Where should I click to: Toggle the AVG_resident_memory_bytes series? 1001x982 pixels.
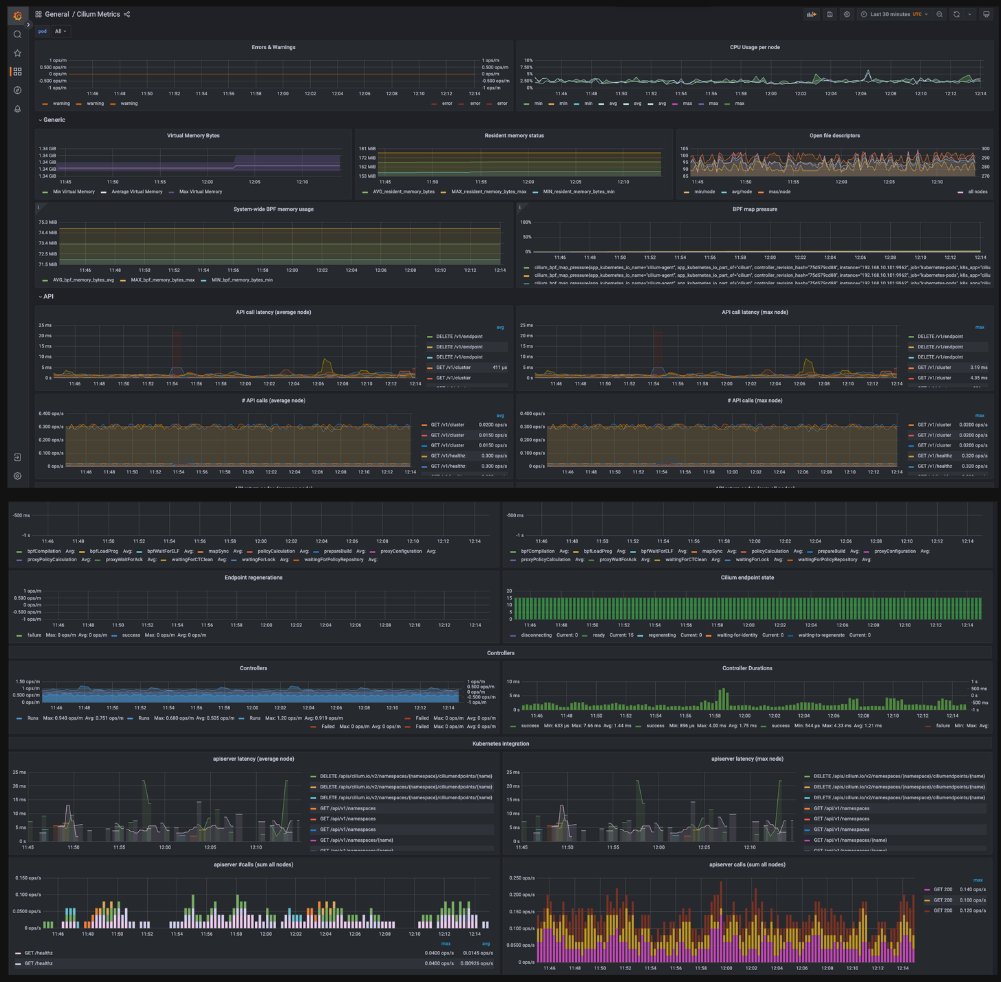[x=403, y=192]
